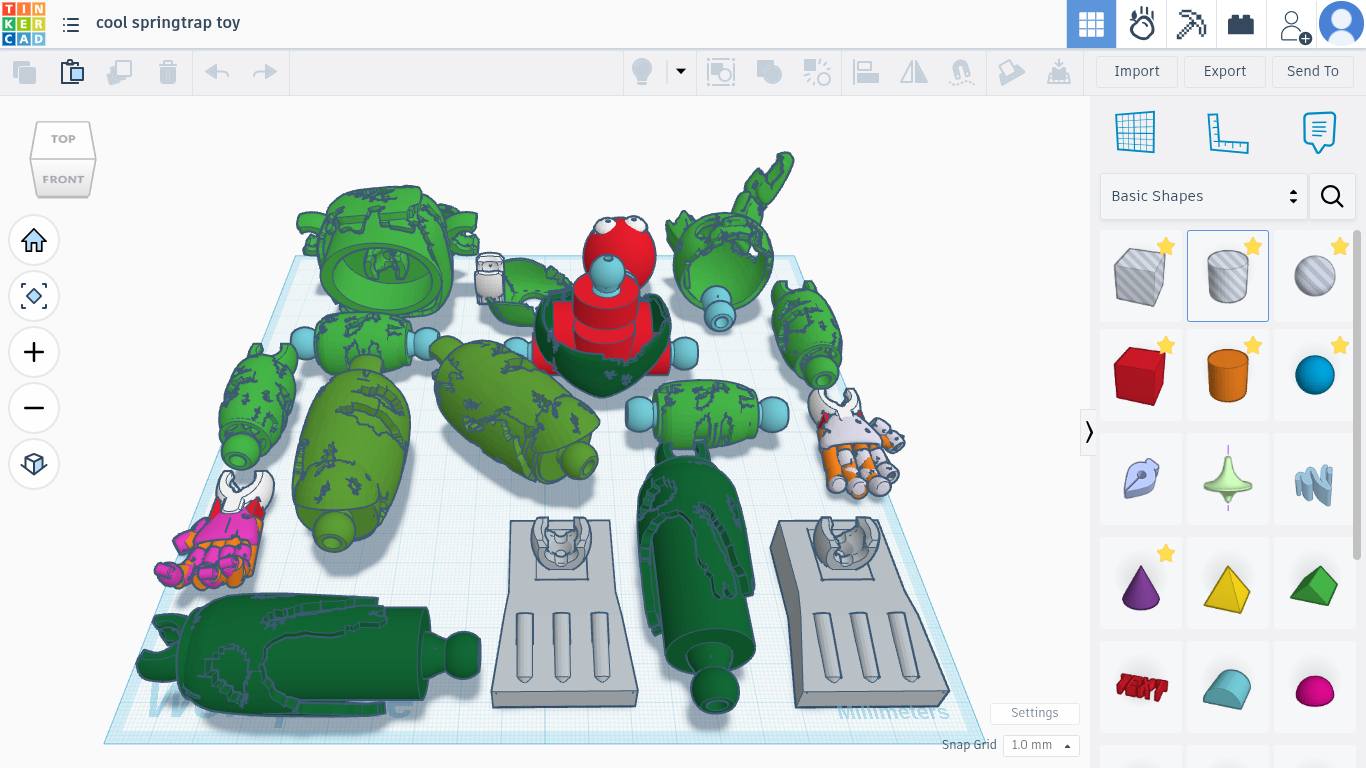Screen dimensions: 1366x768
Task: Toggle favorite star on purple Cone
Action: tap(1166, 553)
